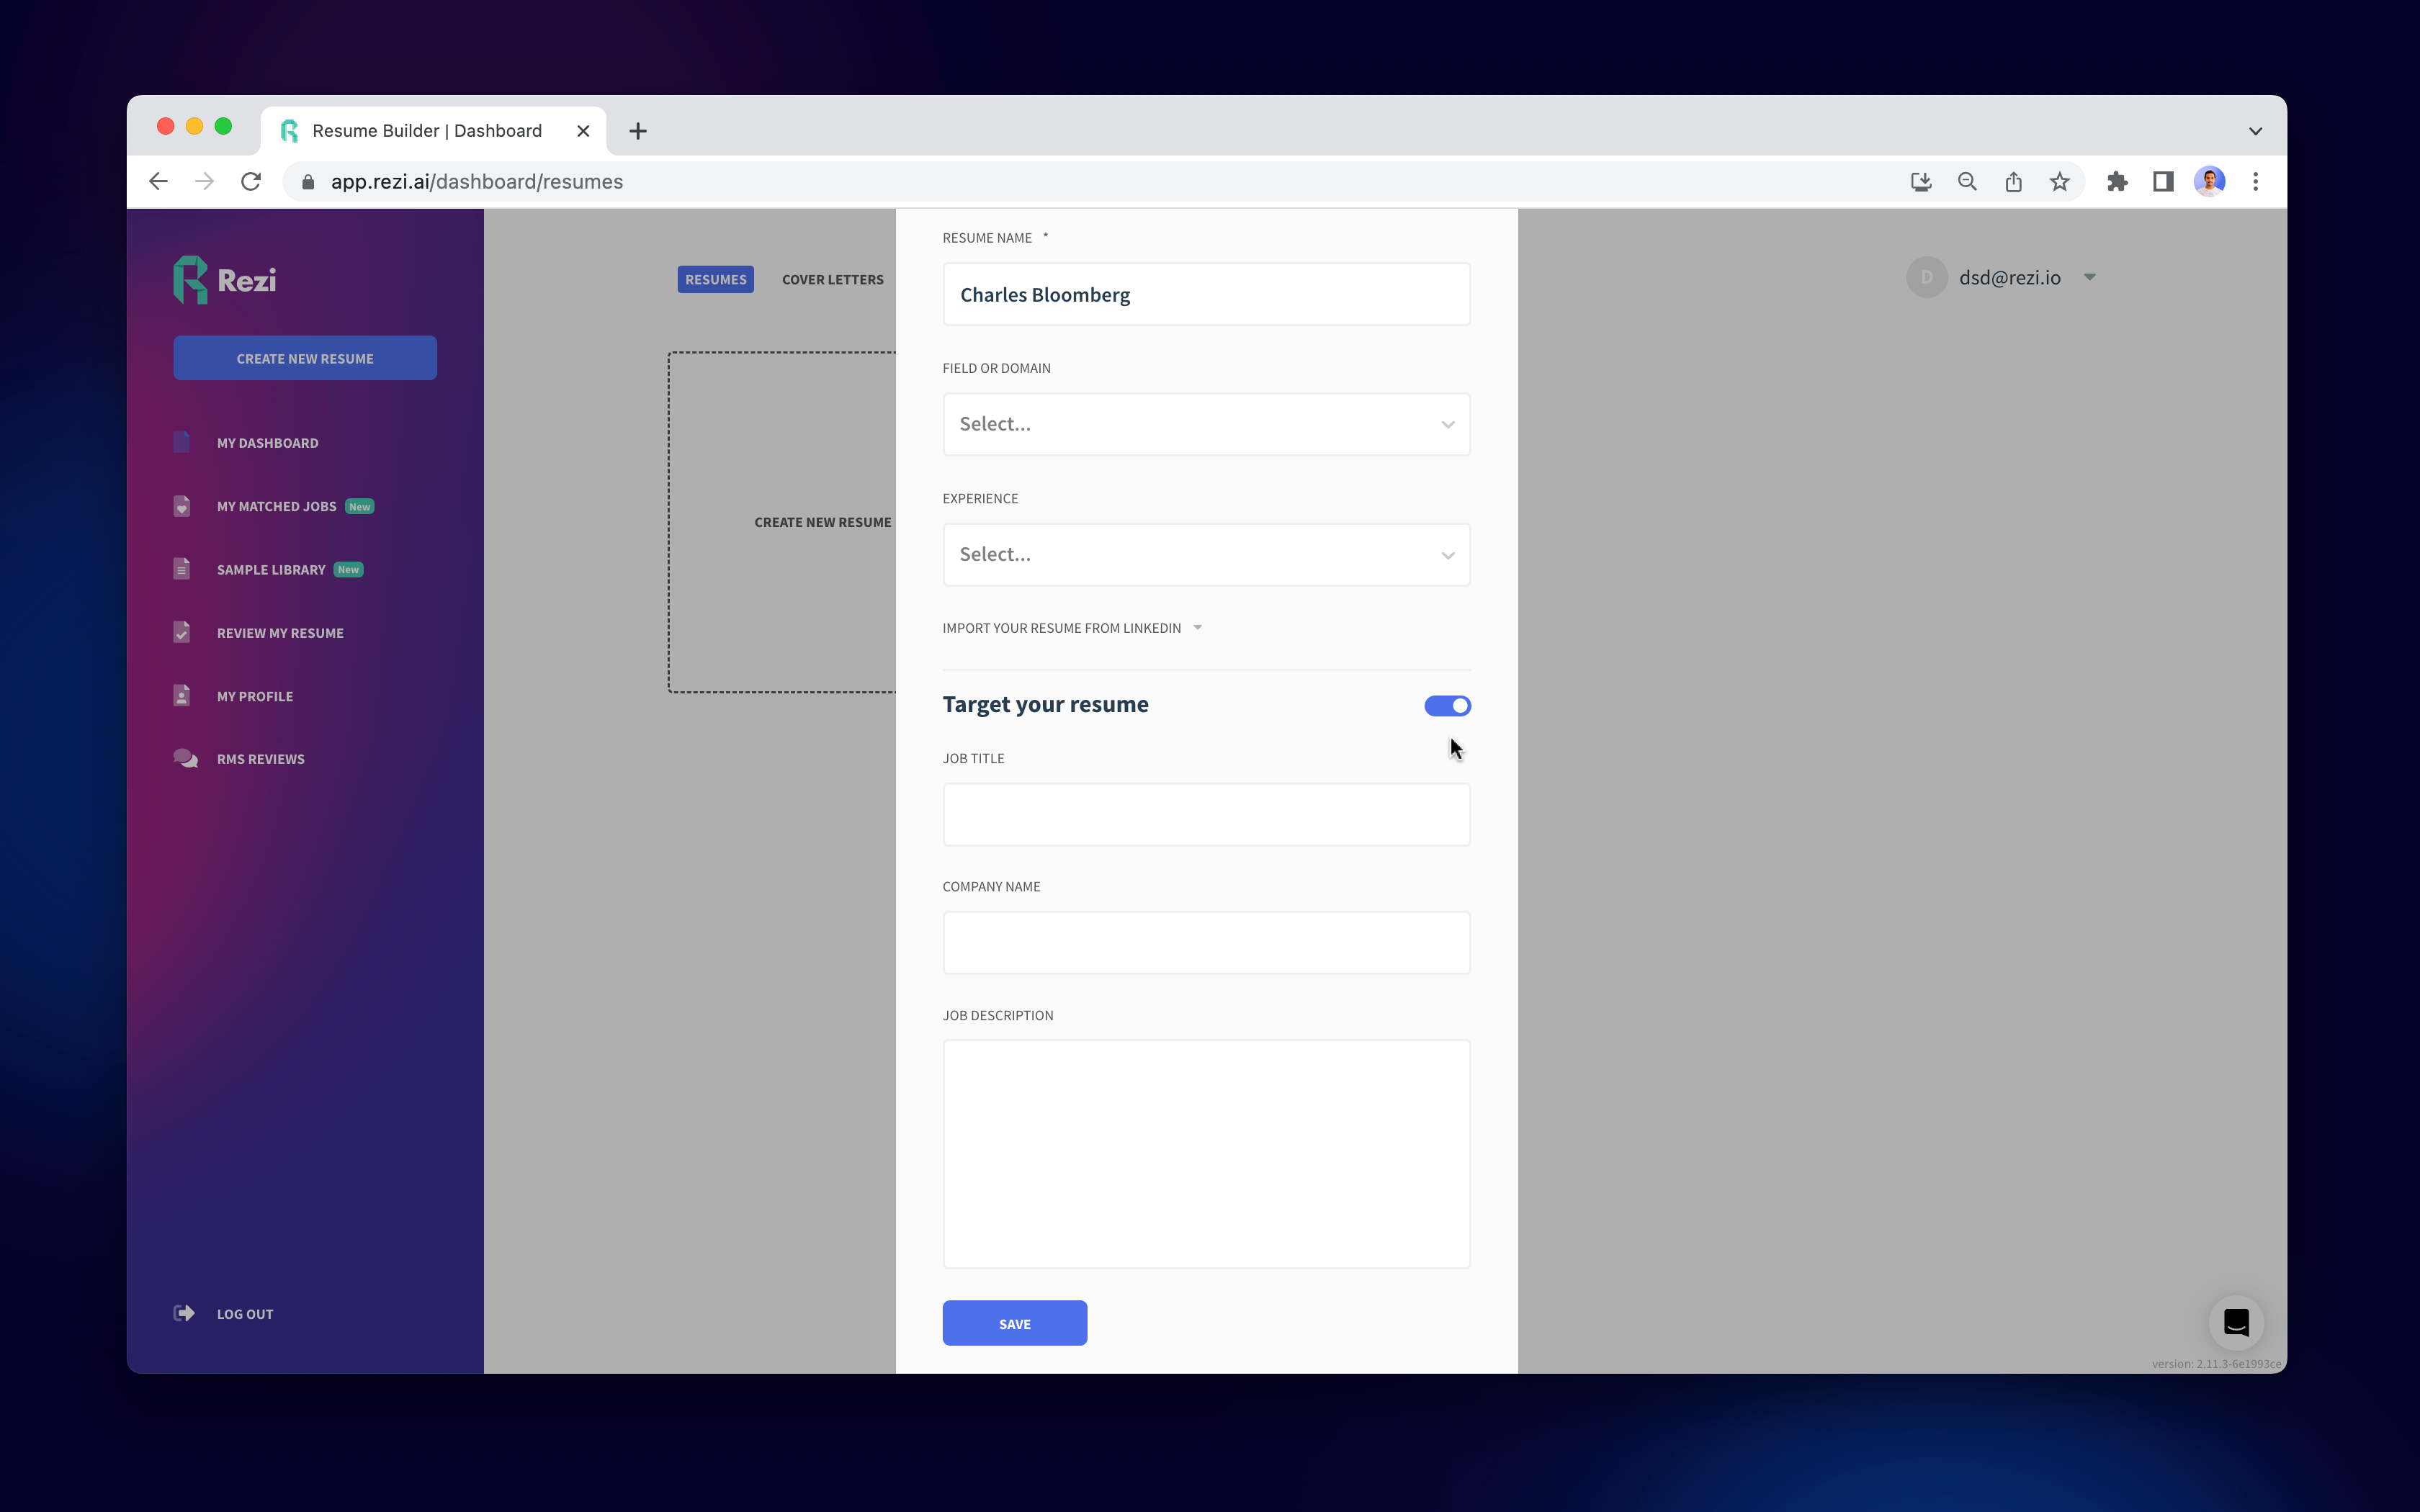Click the New badge next to Sample Library
The image size is (2420, 1512).
point(348,570)
